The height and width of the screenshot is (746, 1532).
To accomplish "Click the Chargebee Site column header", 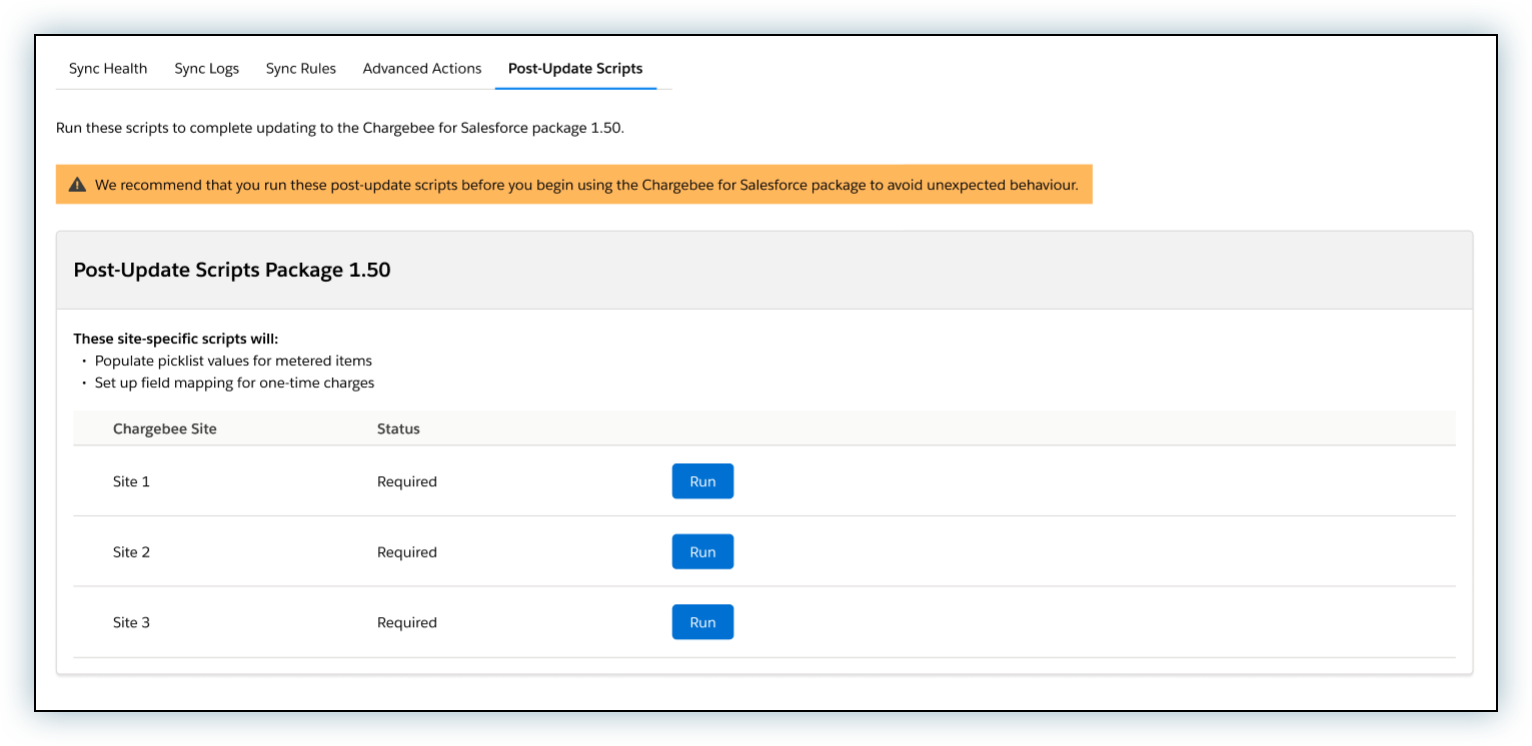I will click(x=164, y=429).
